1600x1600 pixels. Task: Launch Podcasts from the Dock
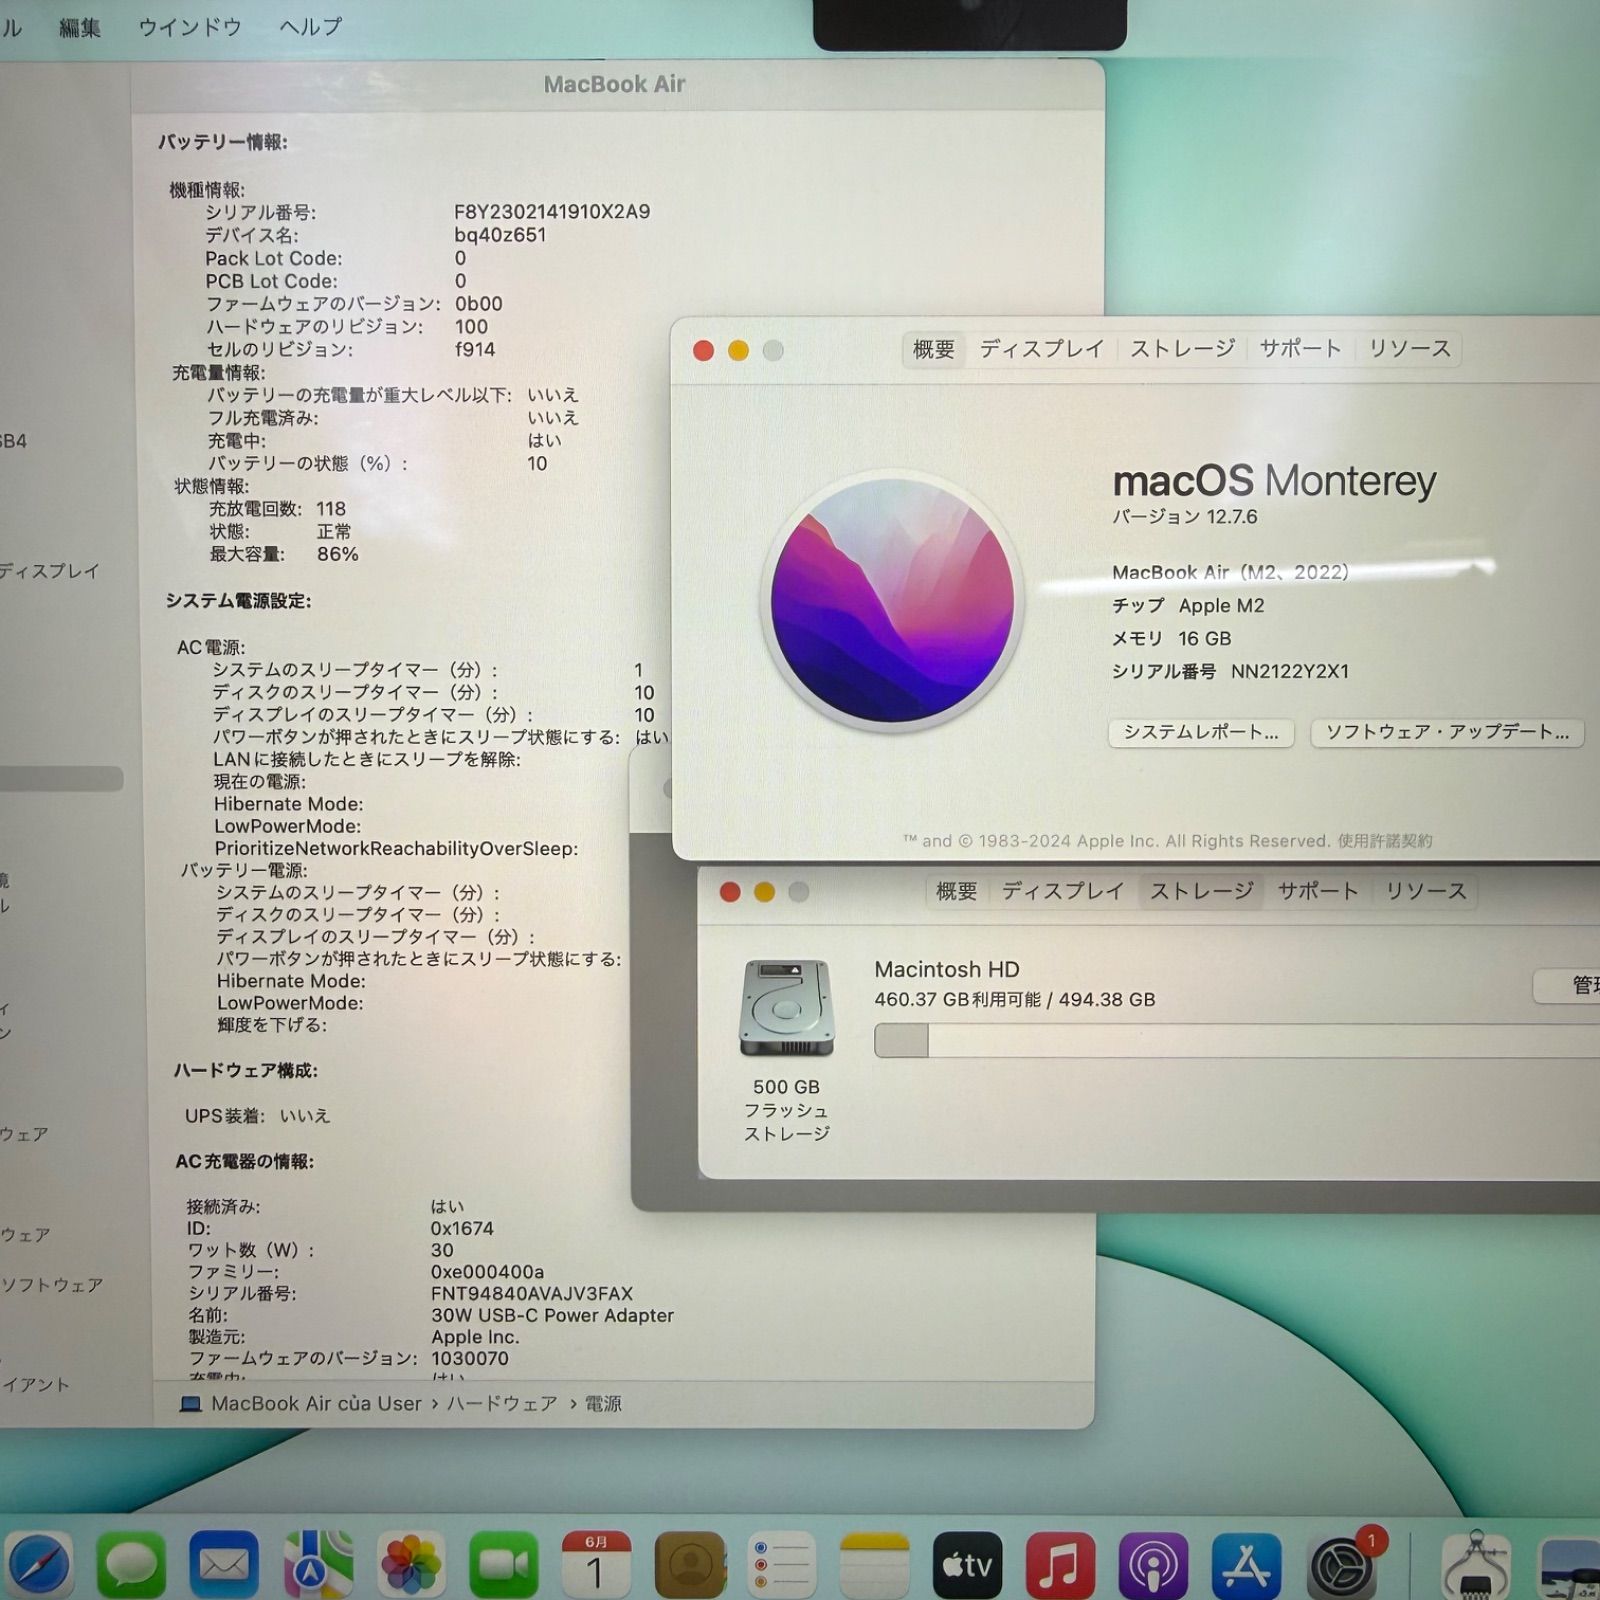1153,1564
